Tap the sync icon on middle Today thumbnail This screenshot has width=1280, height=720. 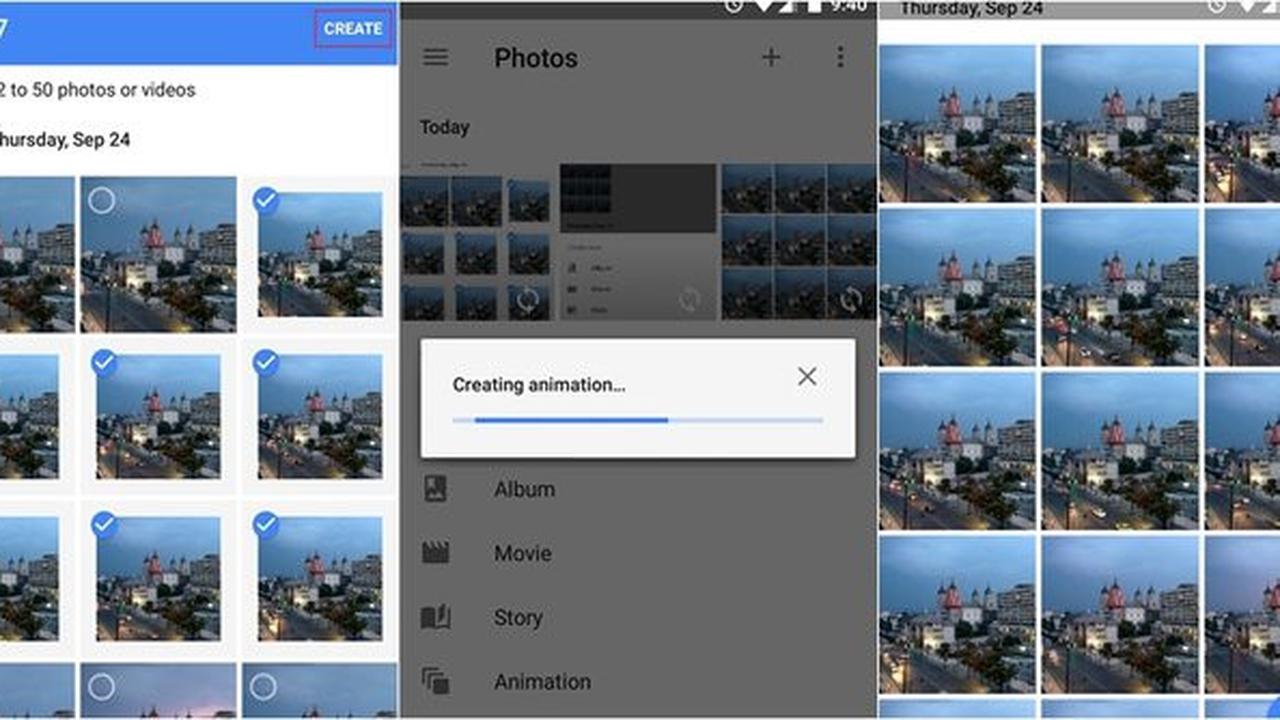[689, 298]
